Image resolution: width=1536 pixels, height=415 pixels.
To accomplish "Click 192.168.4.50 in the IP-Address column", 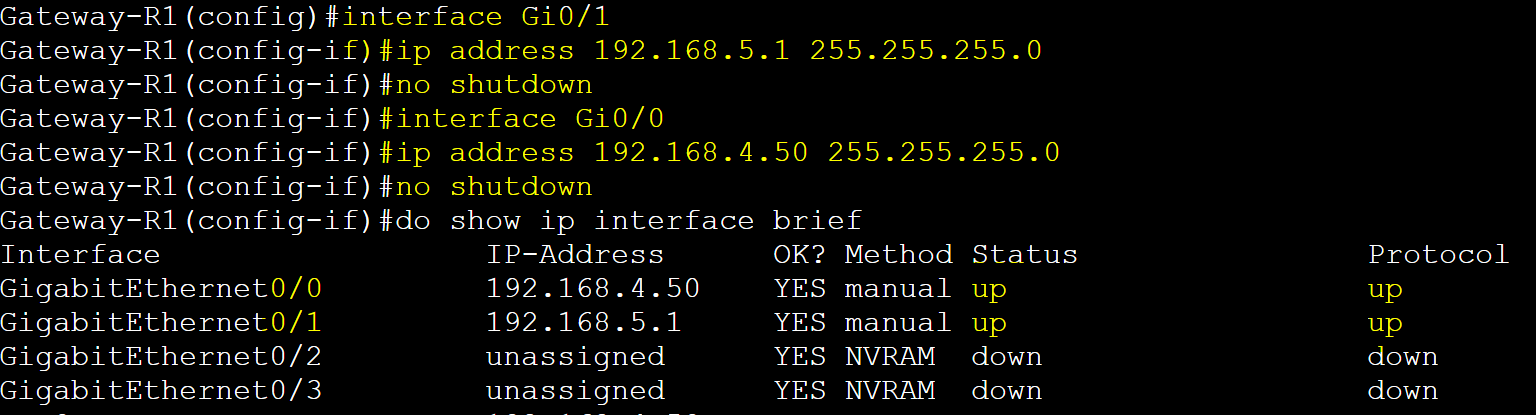I will [593, 289].
